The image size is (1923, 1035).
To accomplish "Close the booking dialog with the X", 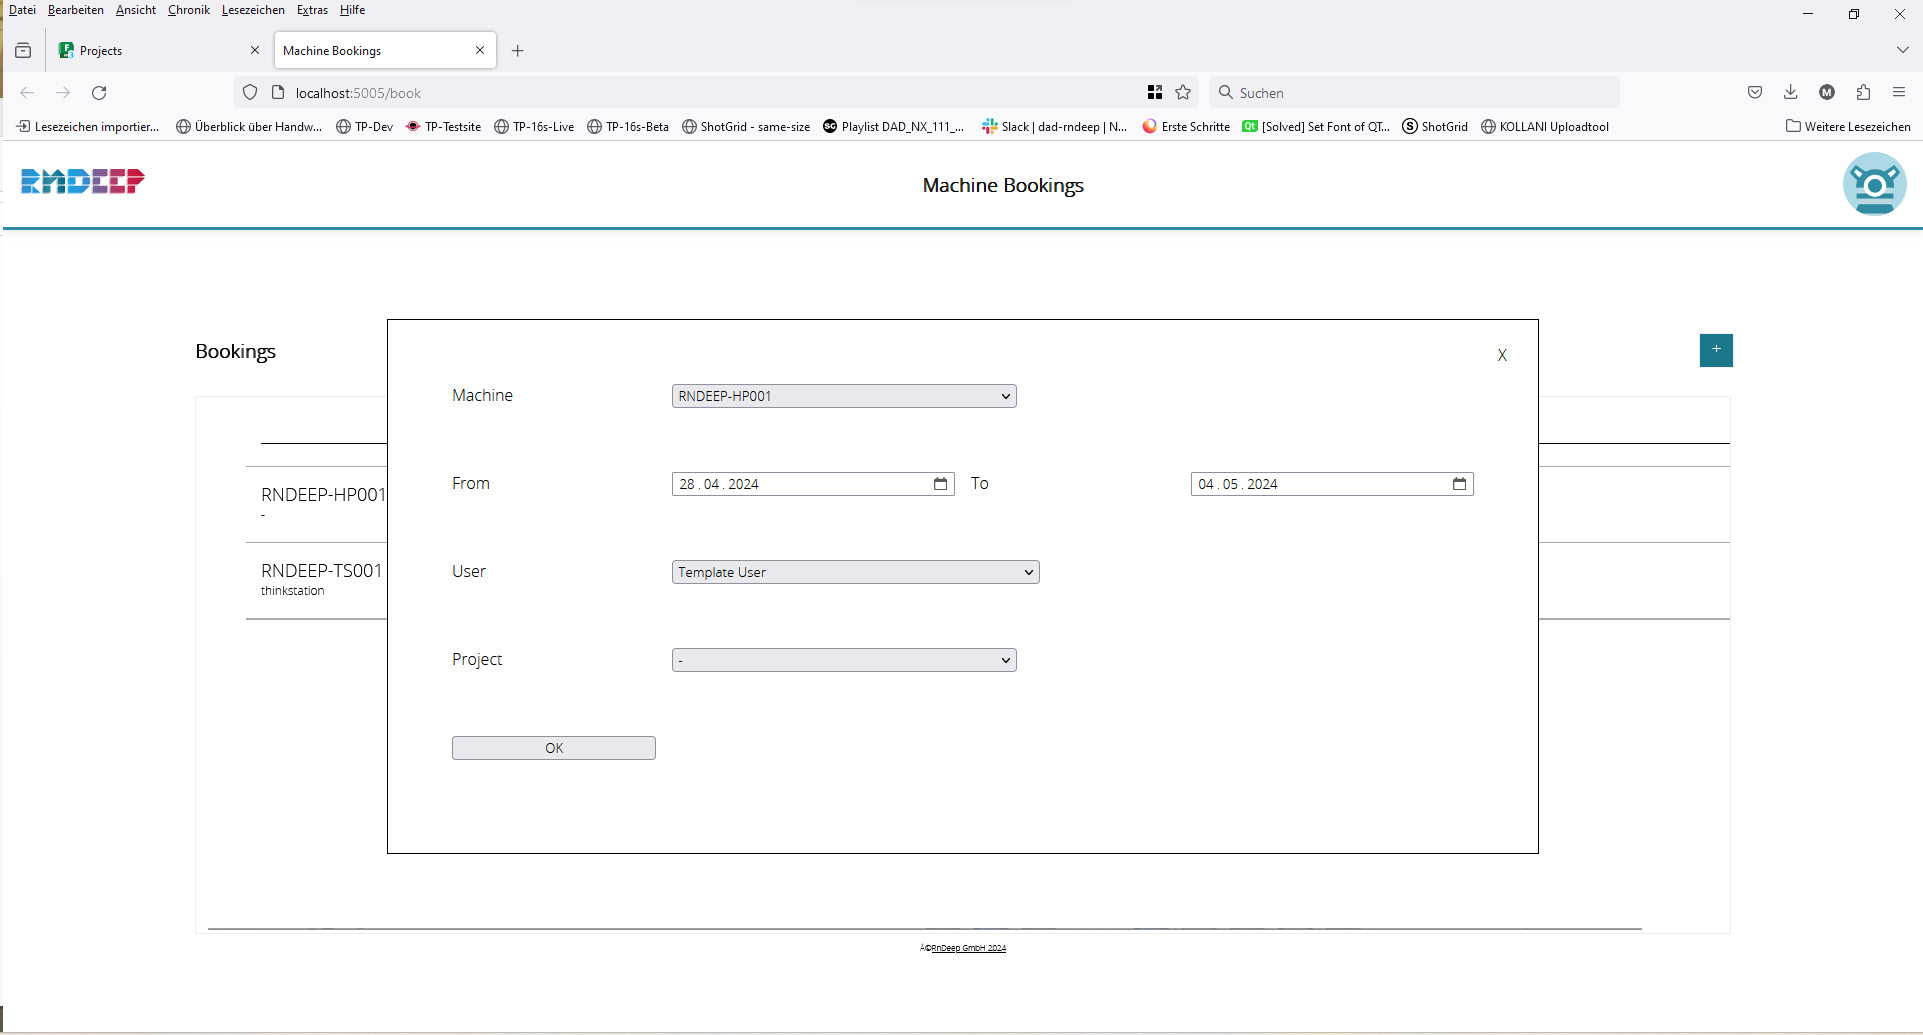I will (1501, 356).
